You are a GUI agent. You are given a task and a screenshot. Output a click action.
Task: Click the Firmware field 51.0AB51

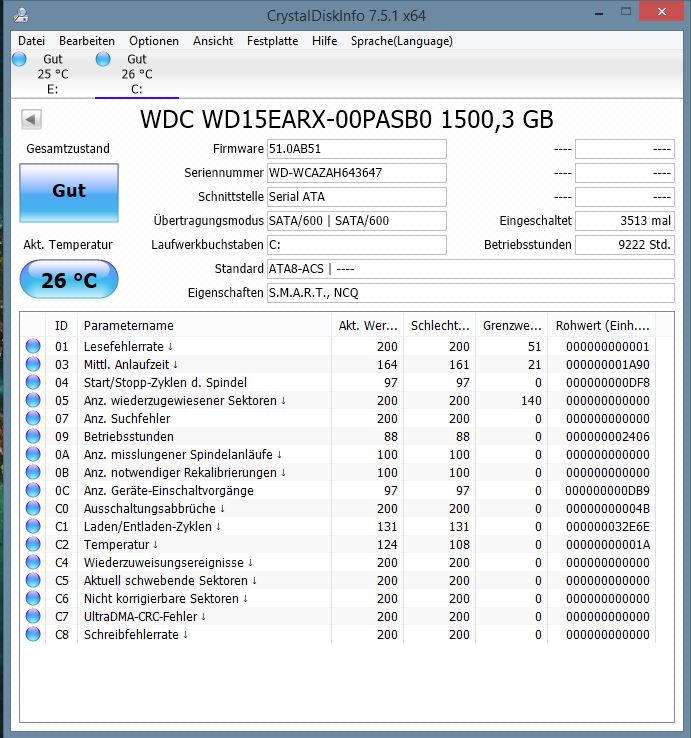tap(356, 149)
